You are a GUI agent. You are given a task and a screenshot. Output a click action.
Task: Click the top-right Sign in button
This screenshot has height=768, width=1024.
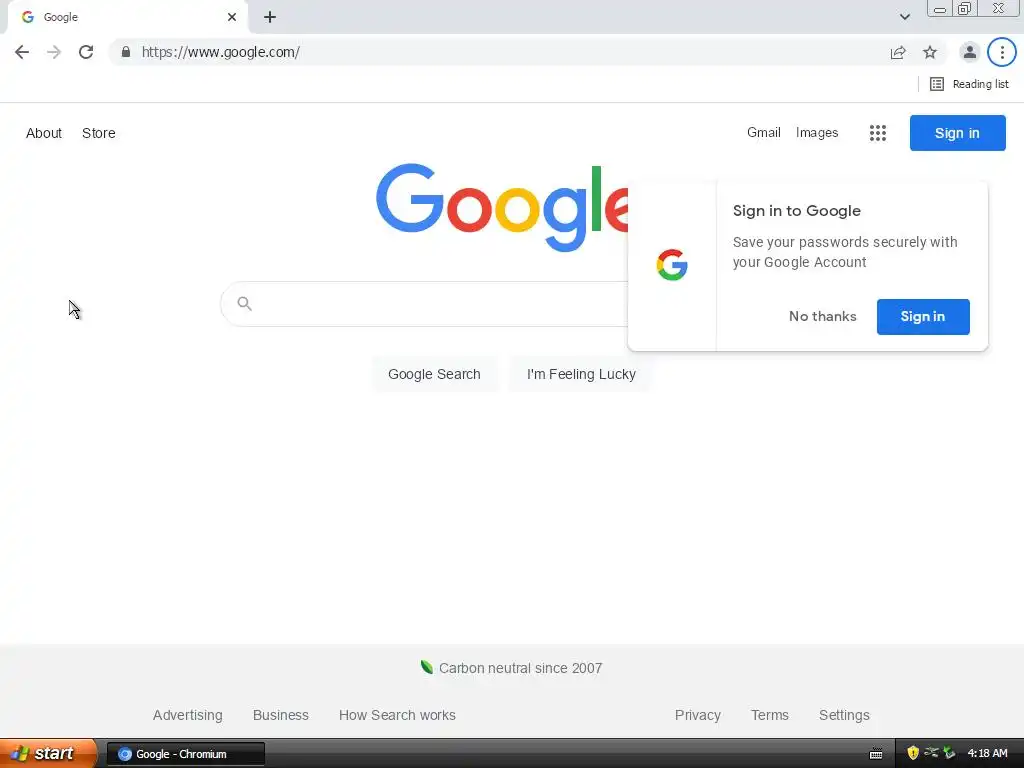click(x=957, y=133)
